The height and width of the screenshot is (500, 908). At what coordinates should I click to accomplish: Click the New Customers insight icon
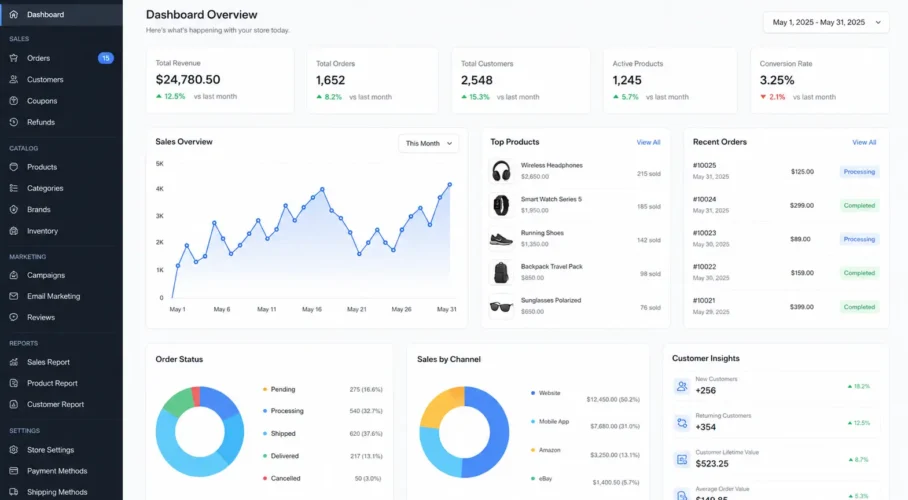tap(682, 386)
